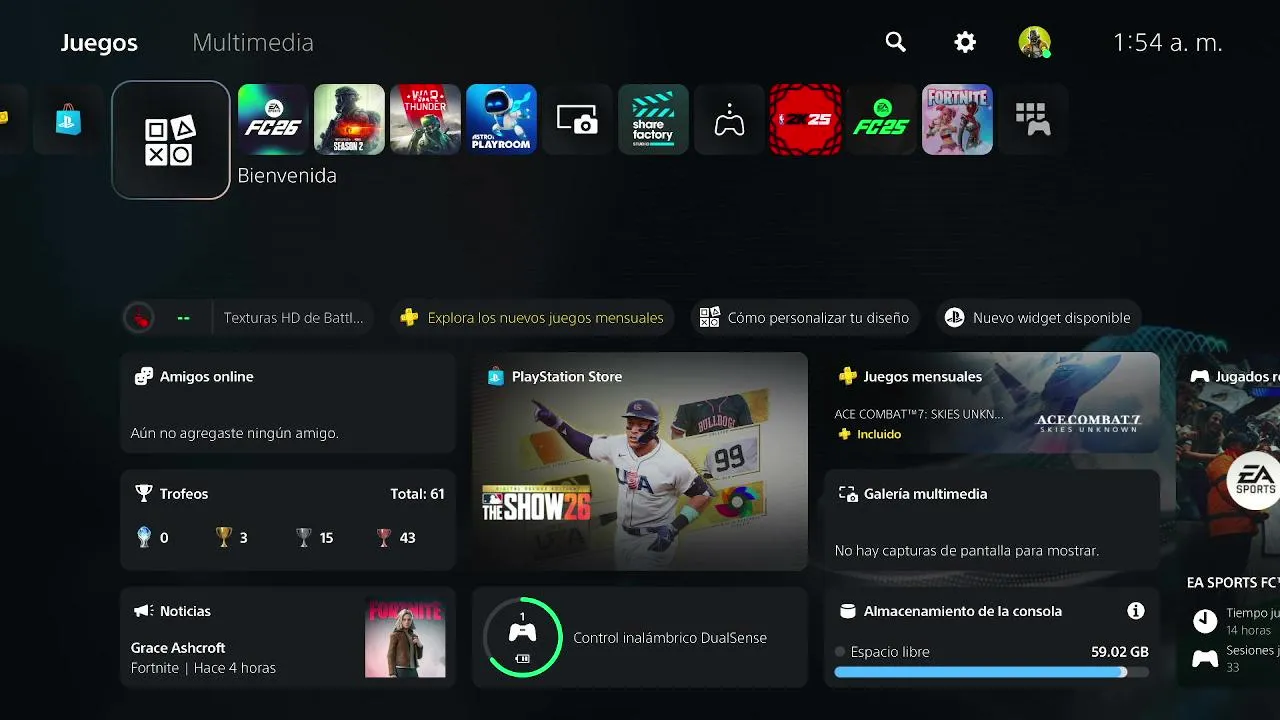Click the 59.02 GB free space value

1120,652
